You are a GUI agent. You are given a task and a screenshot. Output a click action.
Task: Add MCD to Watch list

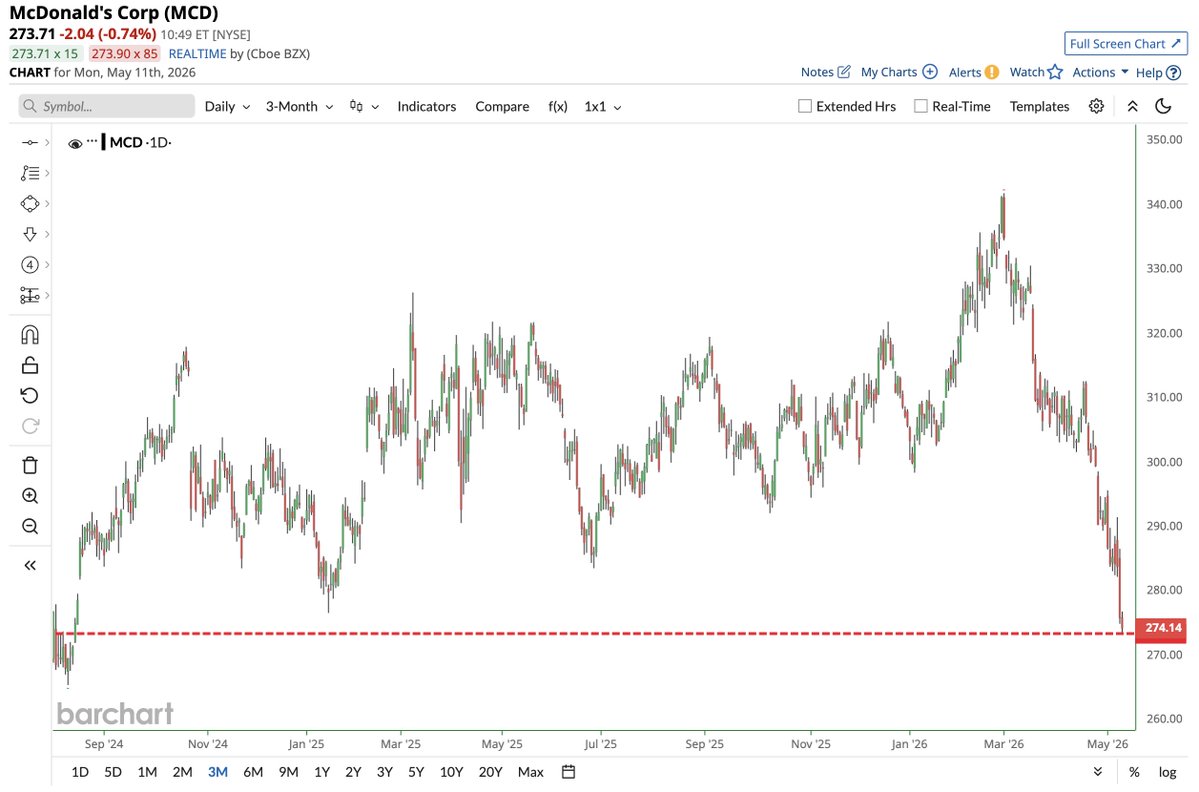click(1036, 72)
